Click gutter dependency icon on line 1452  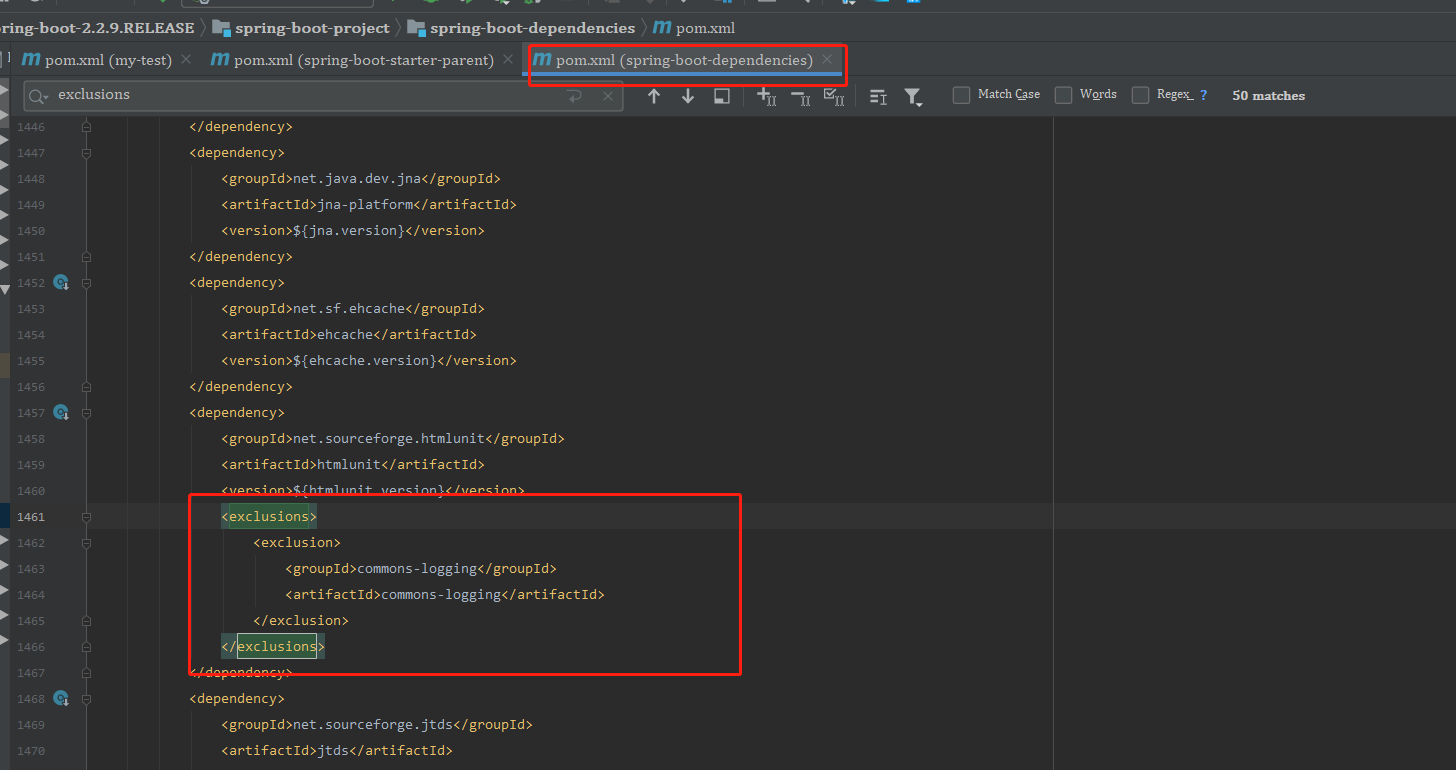[61, 283]
